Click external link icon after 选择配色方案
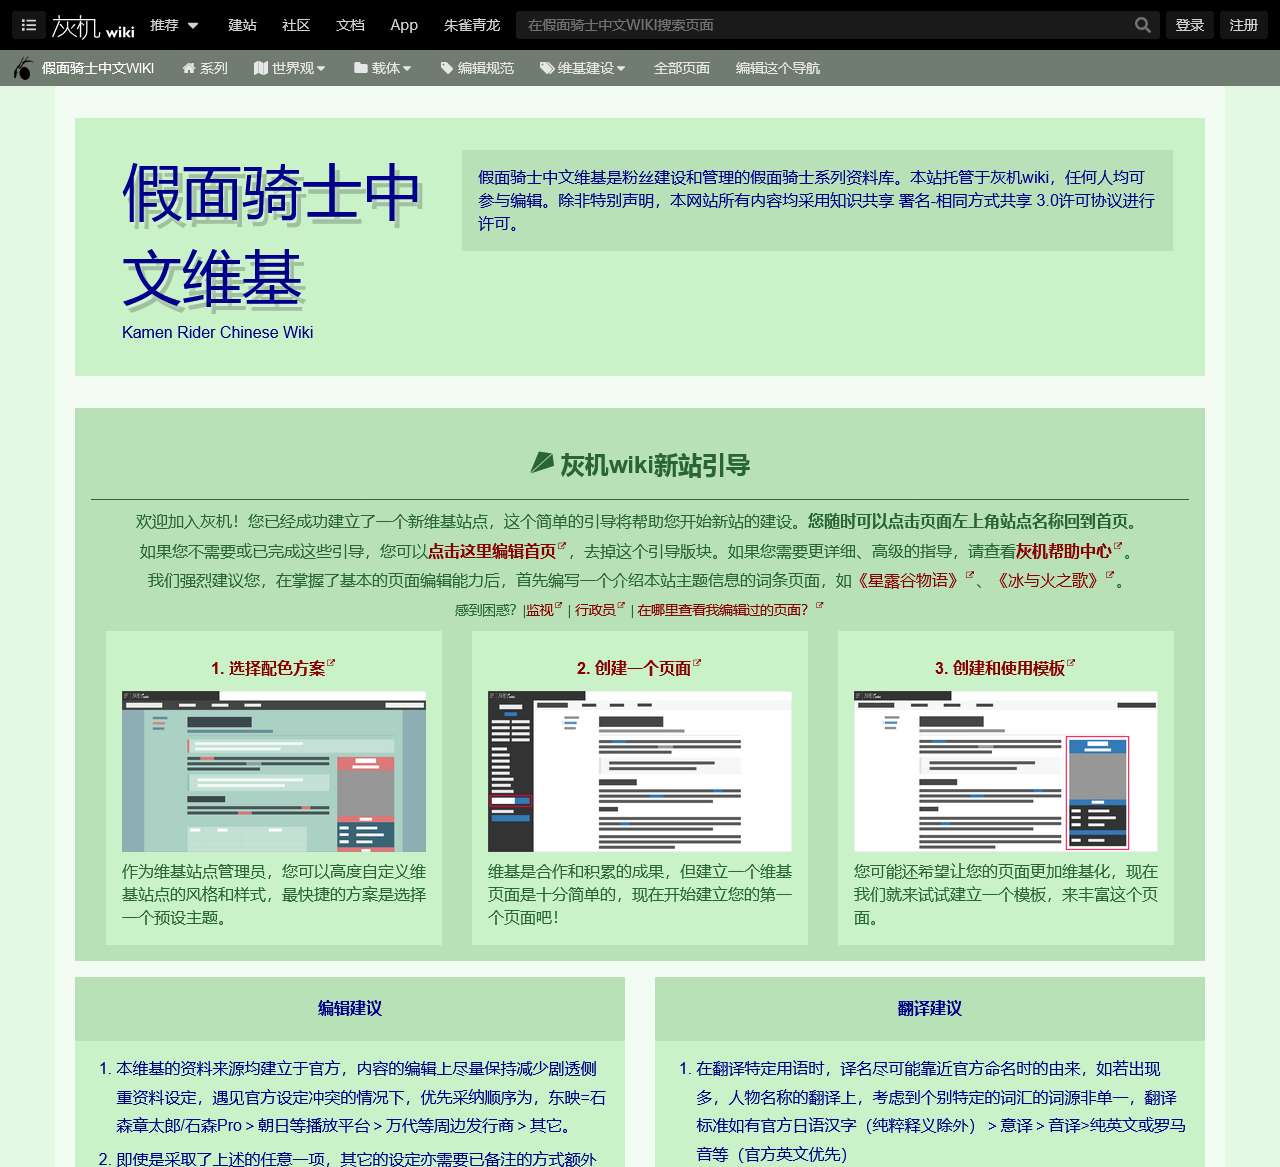 (331, 664)
